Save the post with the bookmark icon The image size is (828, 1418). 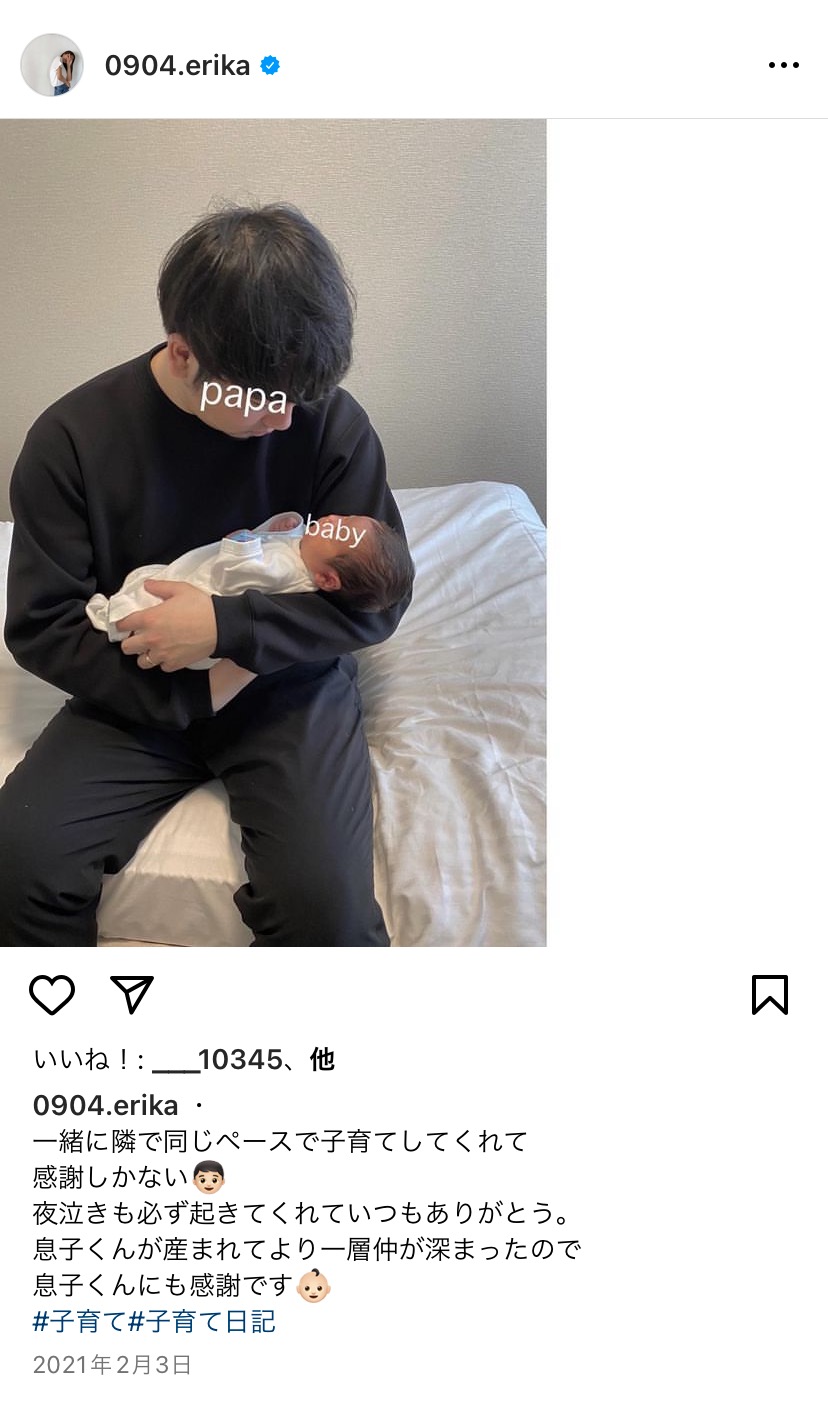pyautogui.click(x=770, y=995)
